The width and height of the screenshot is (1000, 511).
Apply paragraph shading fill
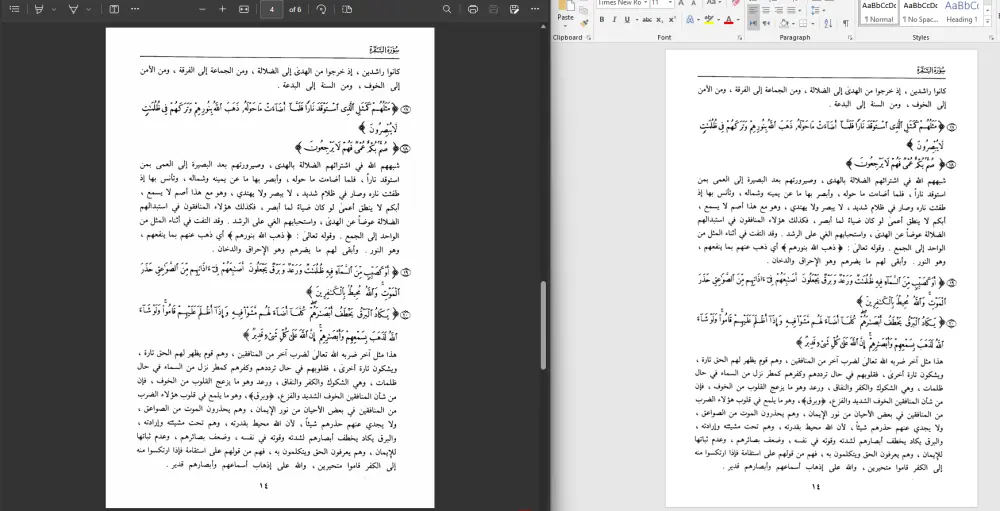pos(784,23)
